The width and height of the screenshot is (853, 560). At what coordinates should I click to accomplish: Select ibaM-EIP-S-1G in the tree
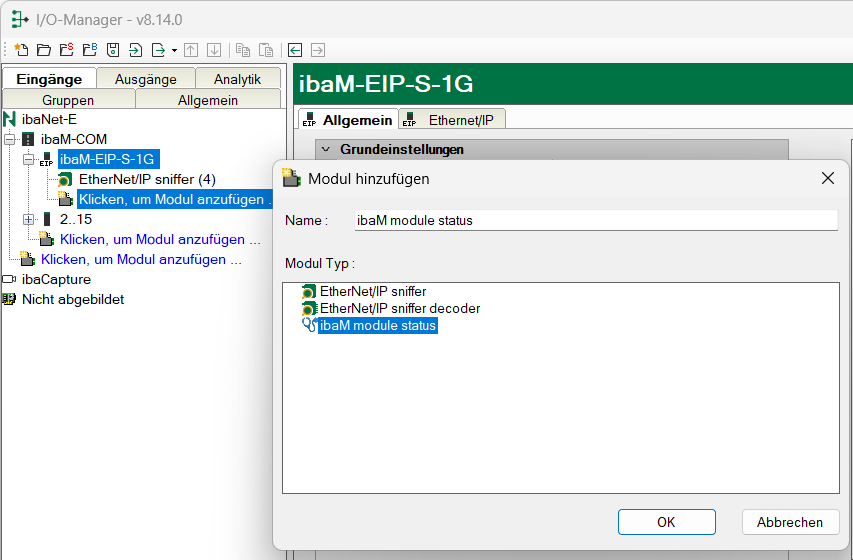[108, 159]
